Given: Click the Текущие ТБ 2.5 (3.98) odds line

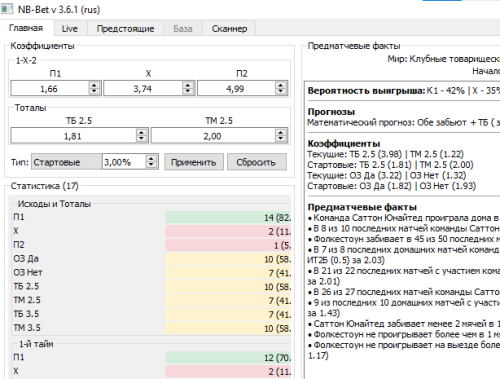Looking at the screenshot, I should 385,154.
